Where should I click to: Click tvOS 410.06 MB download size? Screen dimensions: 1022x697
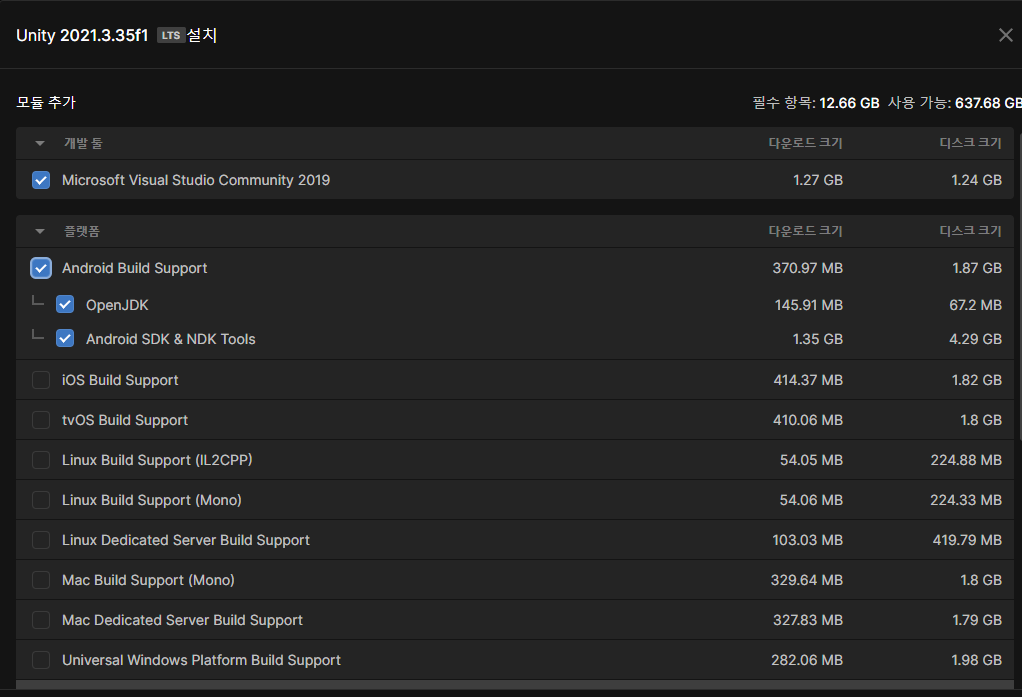[808, 420]
